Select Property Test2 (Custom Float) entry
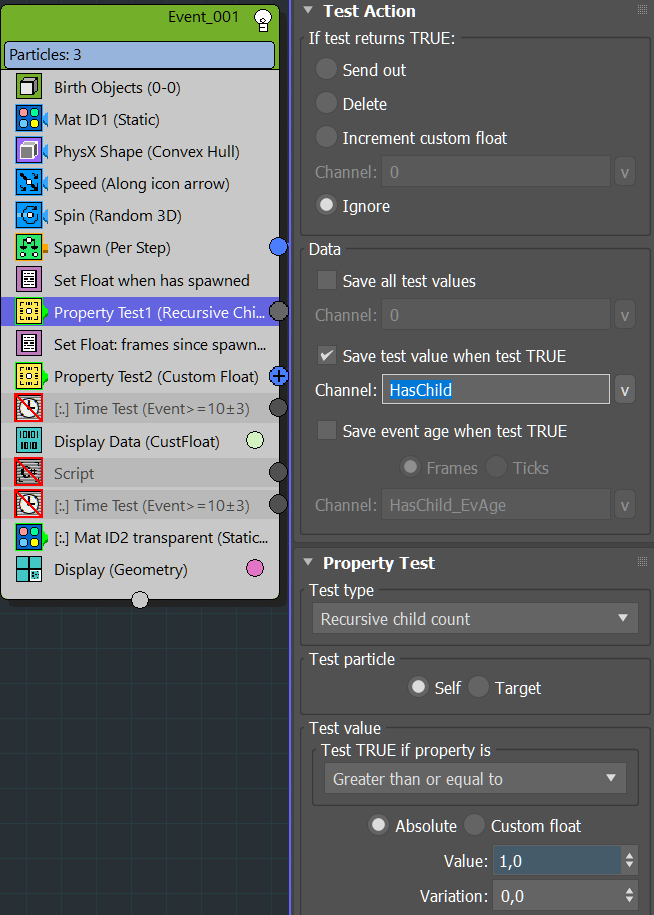The image size is (654, 915). 155,377
